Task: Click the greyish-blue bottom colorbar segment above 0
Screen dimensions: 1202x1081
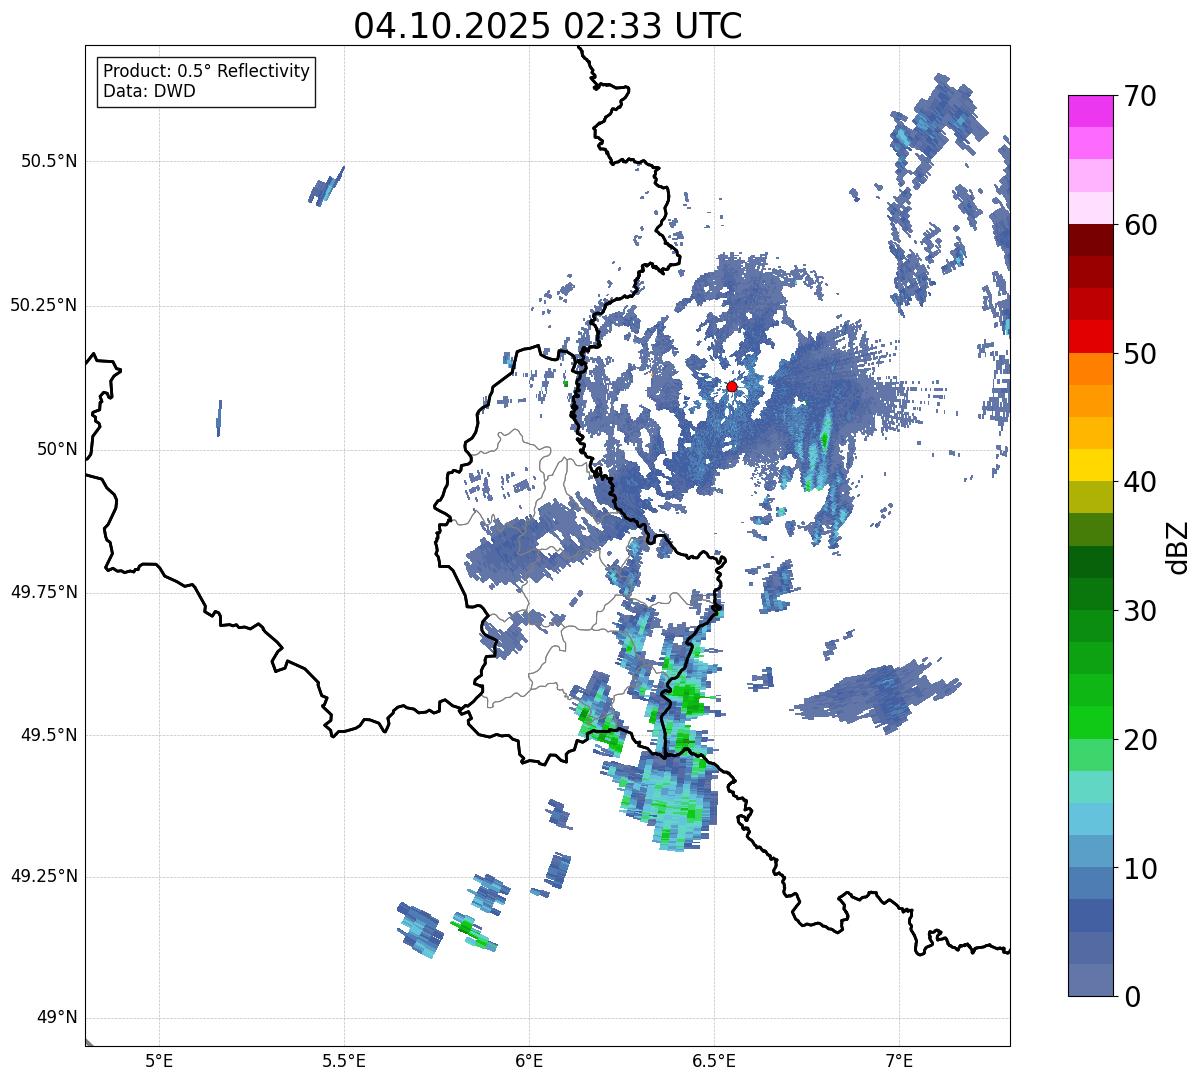Action: point(1090,980)
